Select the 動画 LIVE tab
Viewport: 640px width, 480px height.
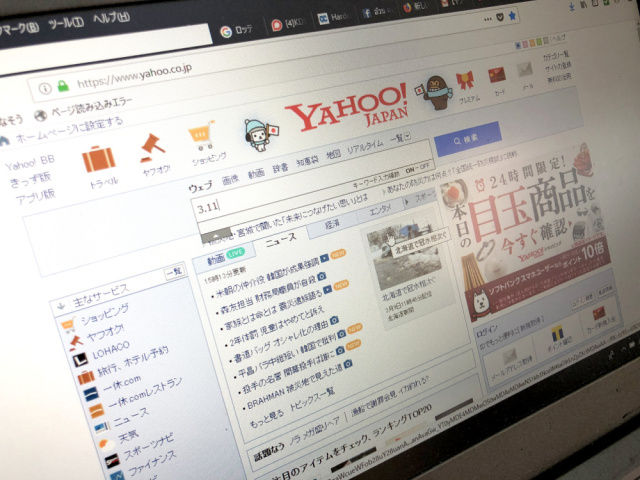(225, 258)
